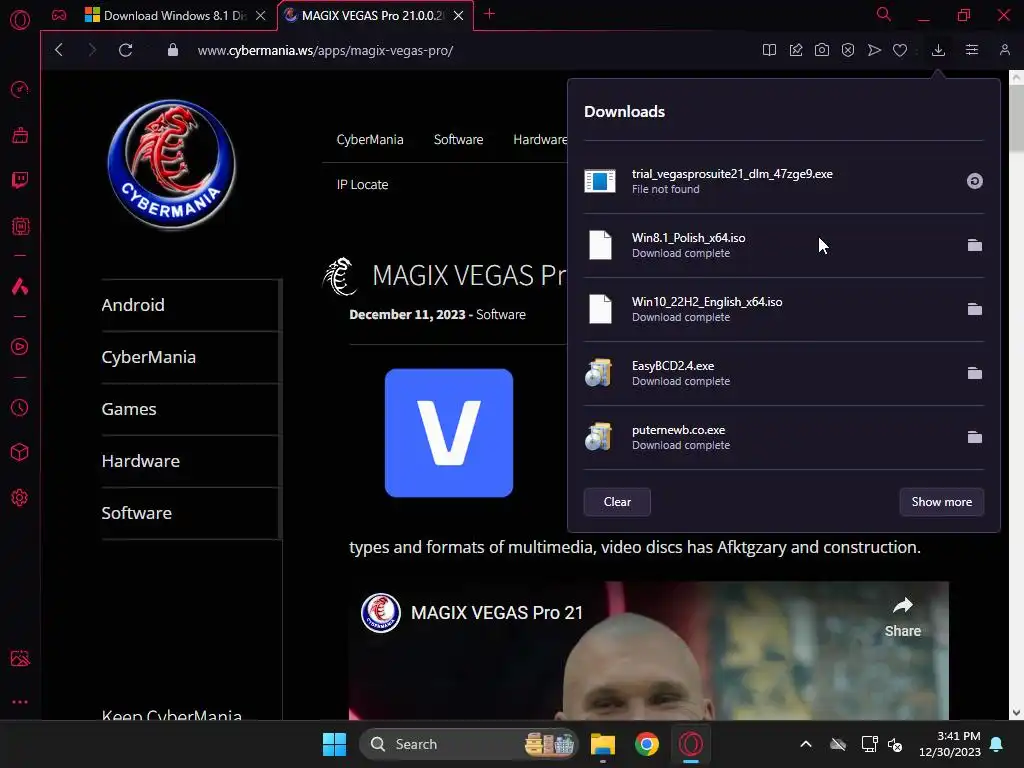Viewport: 1024px width, 768px height.
Task: Click the taskbar Search box
Action: [x=468, y=744]
